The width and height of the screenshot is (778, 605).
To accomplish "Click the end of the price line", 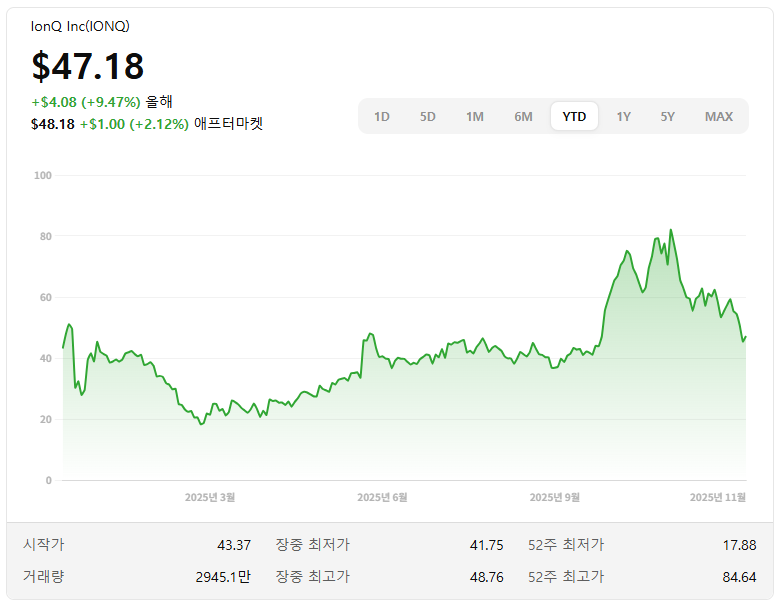I will click(746, 337).
